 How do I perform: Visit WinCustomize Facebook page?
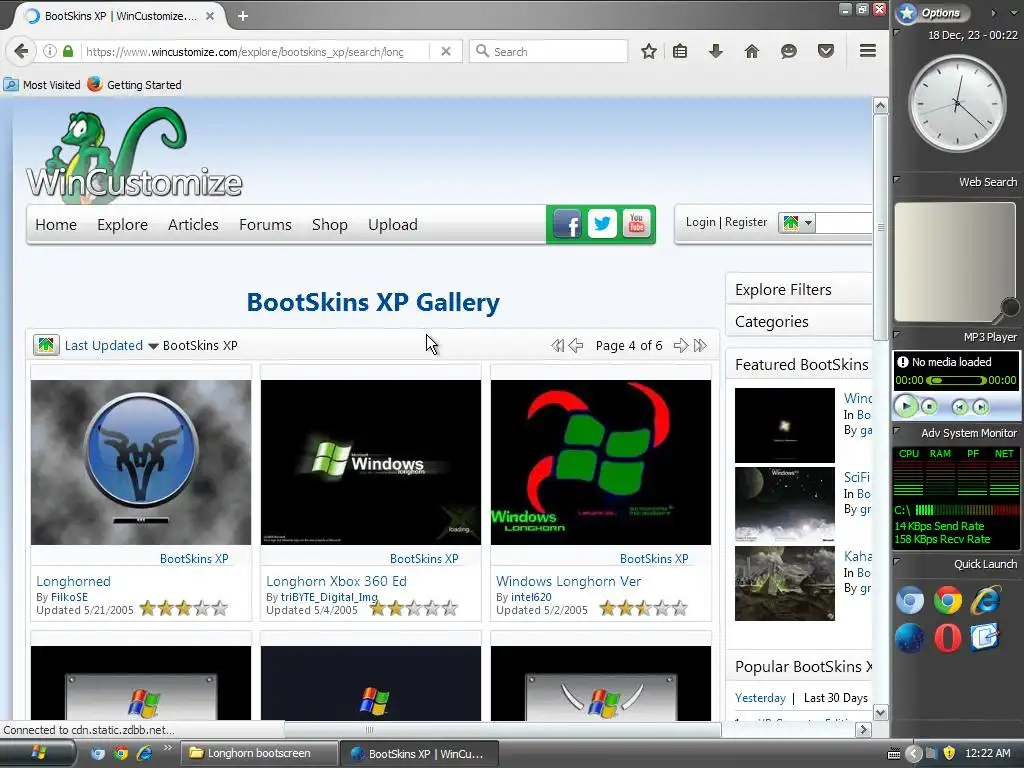click(567, 225)
